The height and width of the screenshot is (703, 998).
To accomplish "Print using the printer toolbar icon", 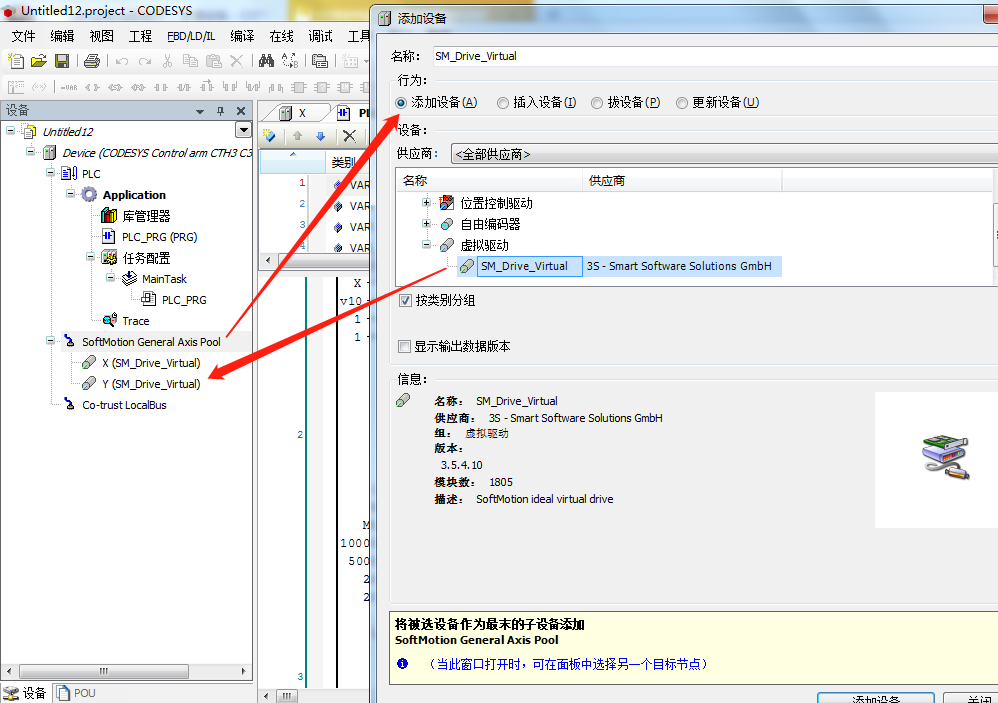I will 92,61.
